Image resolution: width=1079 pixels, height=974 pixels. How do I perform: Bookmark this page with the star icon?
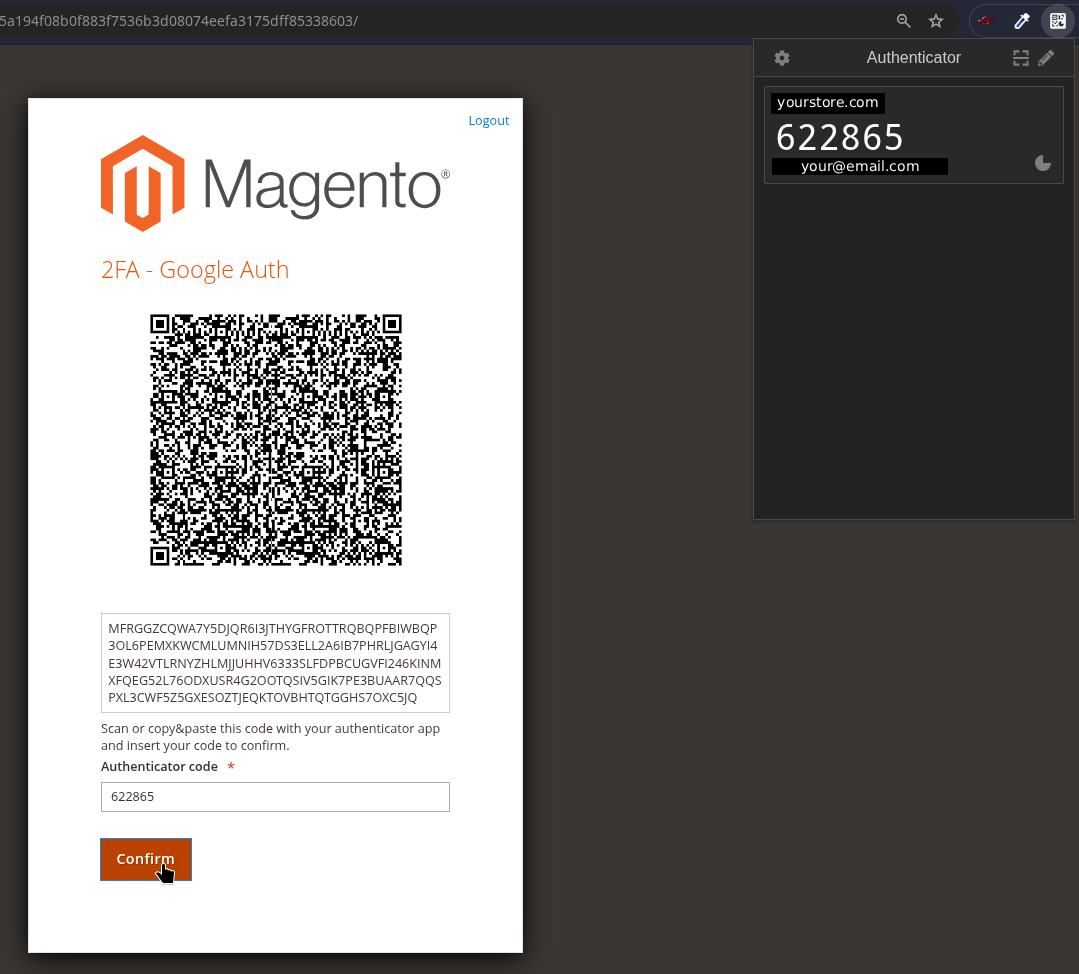pyautogui.click(x=936, y=21)
